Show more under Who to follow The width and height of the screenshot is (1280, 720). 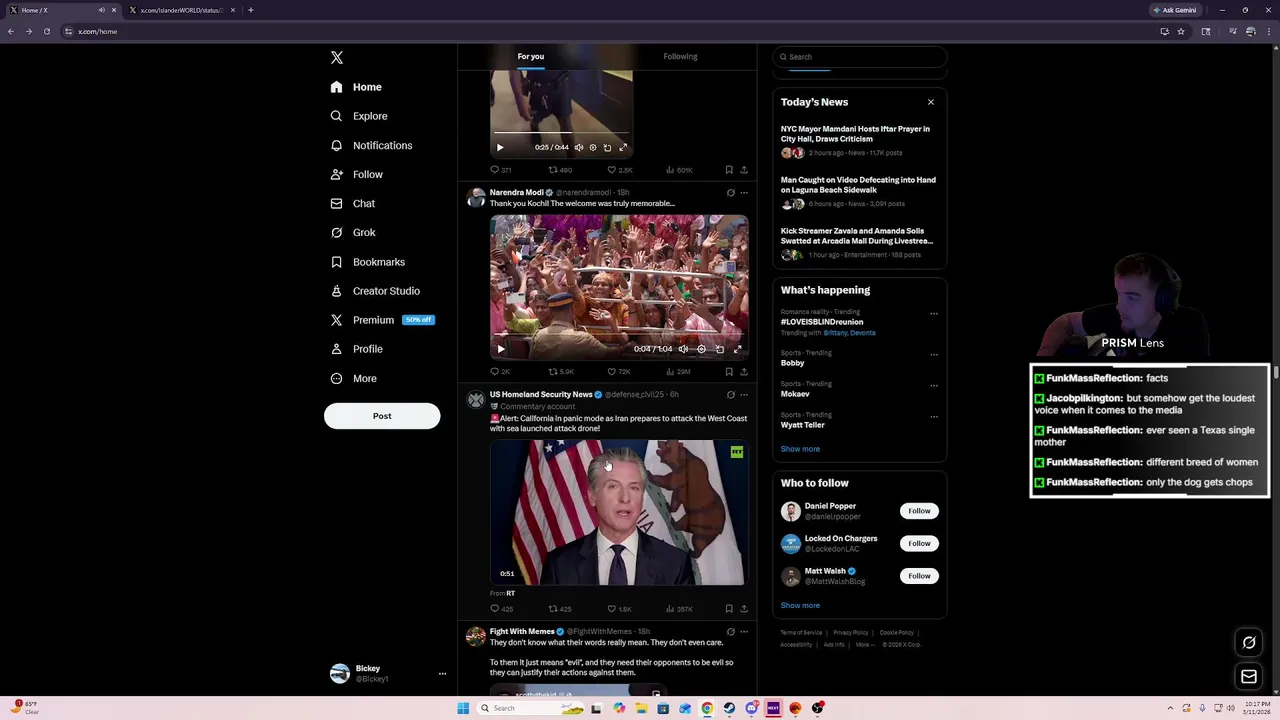(800, 605)
